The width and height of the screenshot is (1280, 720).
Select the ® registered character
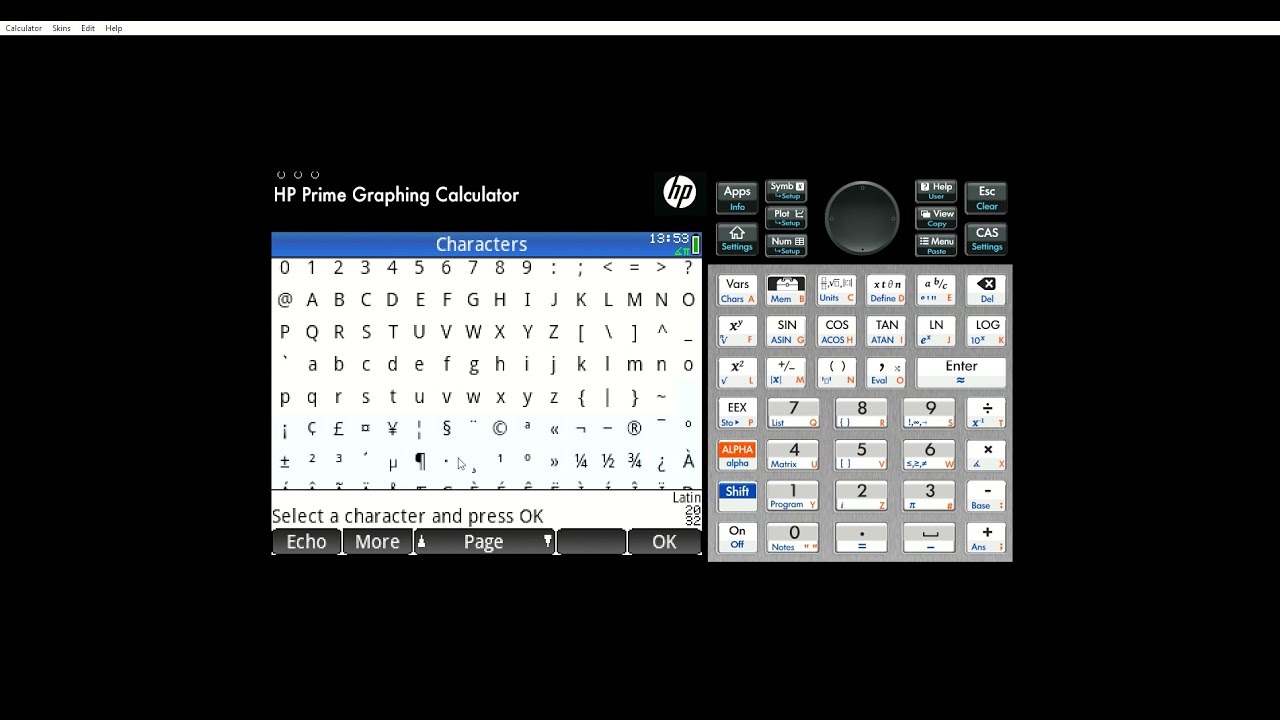(634, 428)
